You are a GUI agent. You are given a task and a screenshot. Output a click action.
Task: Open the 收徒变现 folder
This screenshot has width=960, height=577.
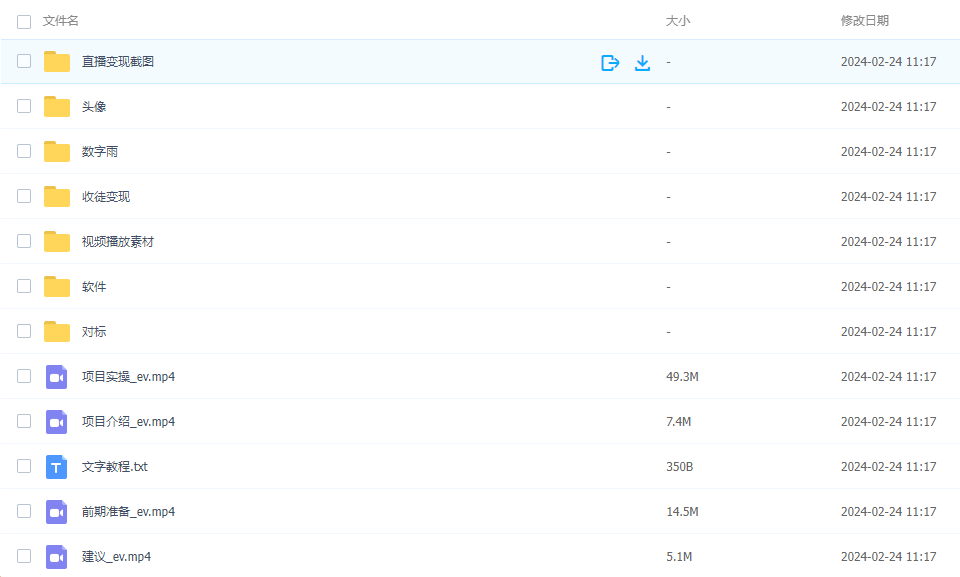point(106,197)
